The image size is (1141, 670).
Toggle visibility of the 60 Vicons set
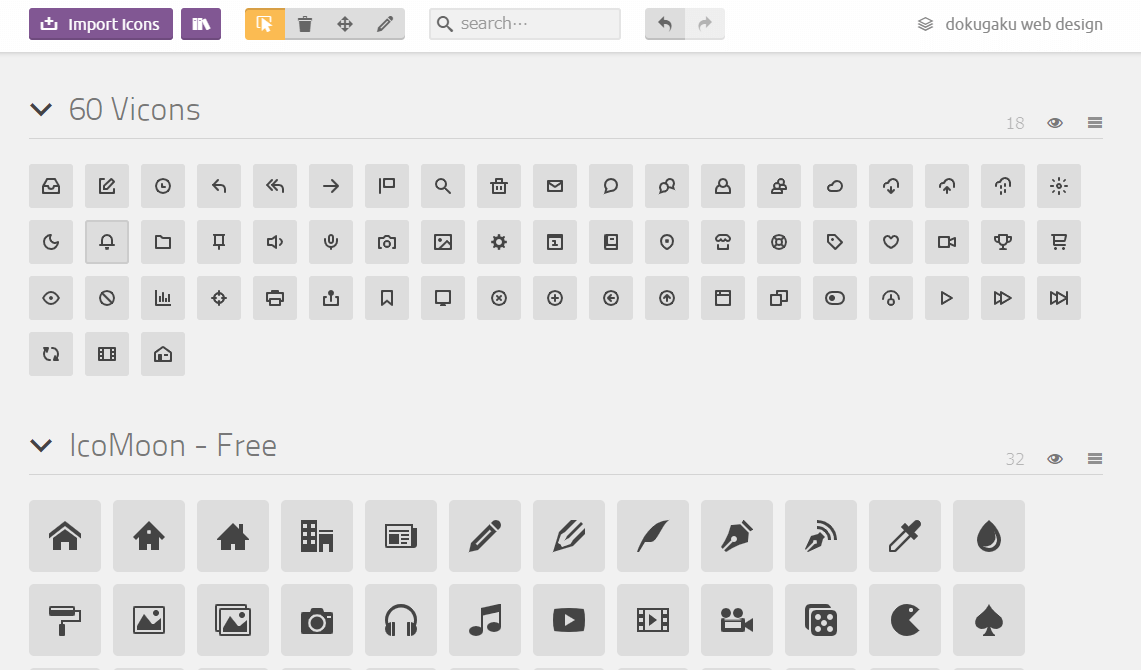[1055, 123]
